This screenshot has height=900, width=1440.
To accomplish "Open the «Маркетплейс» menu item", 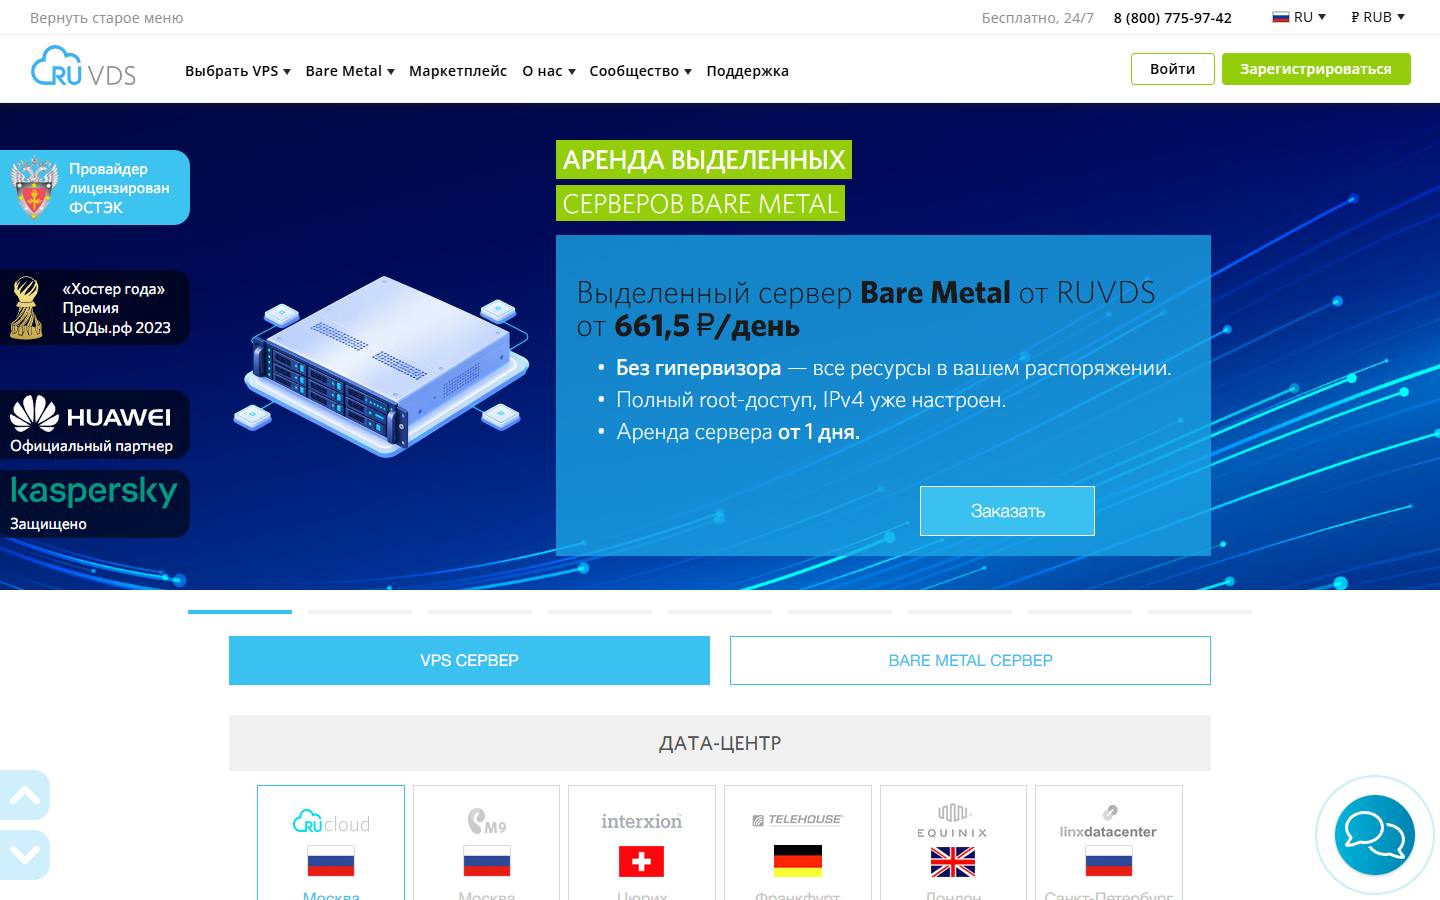I will pos(458,71).
